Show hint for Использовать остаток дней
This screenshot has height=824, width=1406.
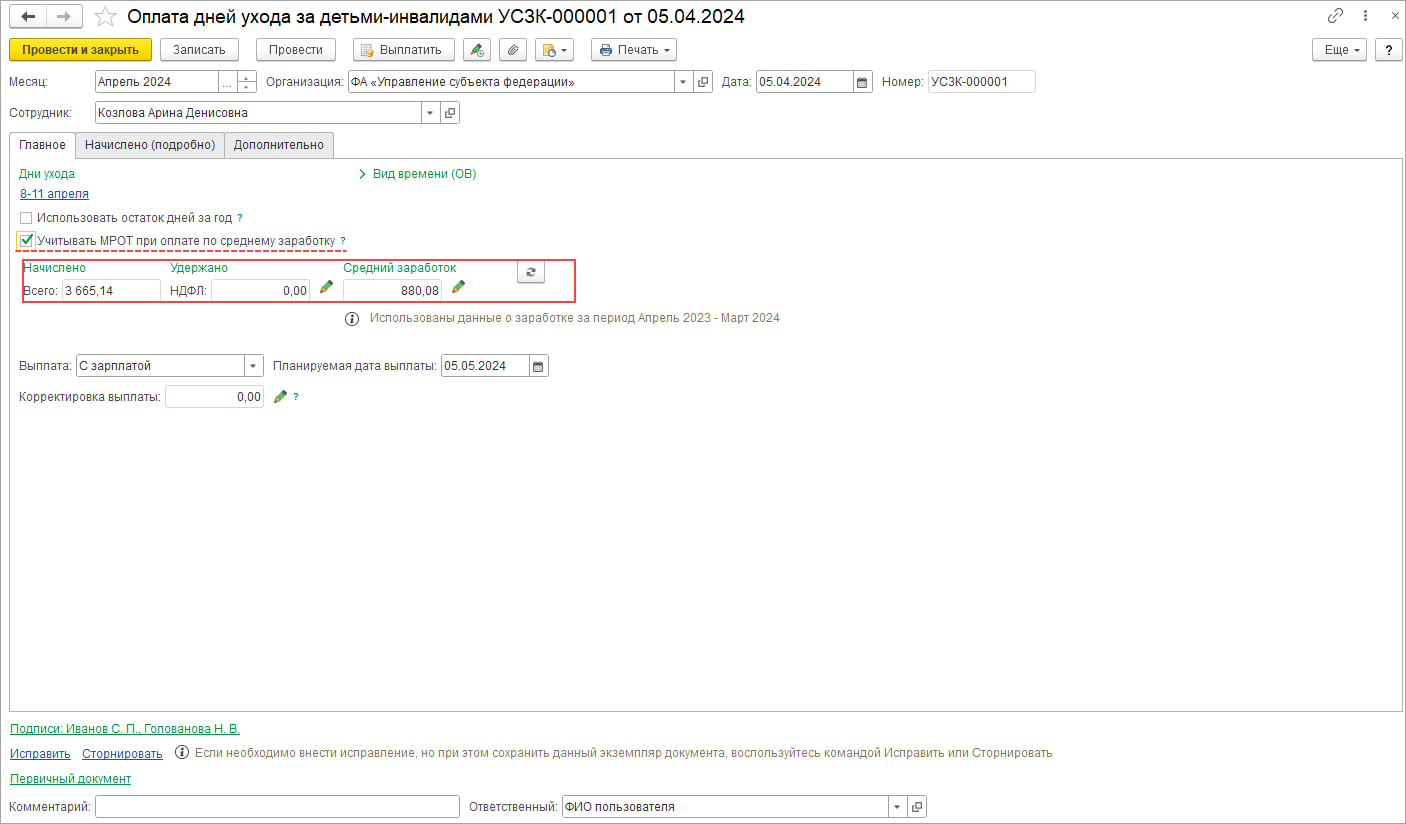(x=240, y=217)
